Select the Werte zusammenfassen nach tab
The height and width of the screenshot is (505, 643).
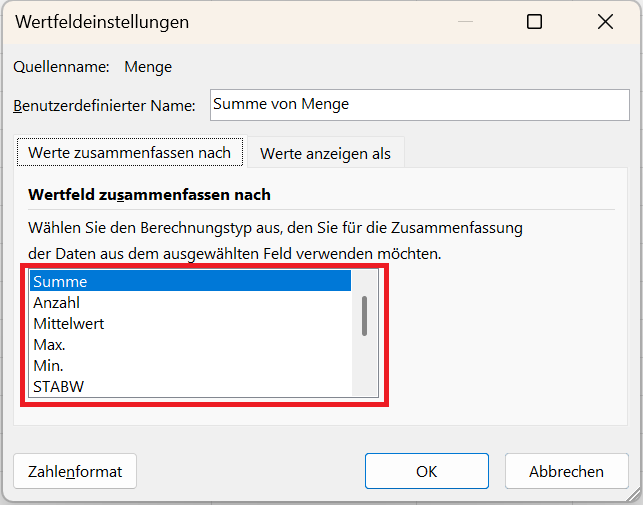[x=129, y=153]
